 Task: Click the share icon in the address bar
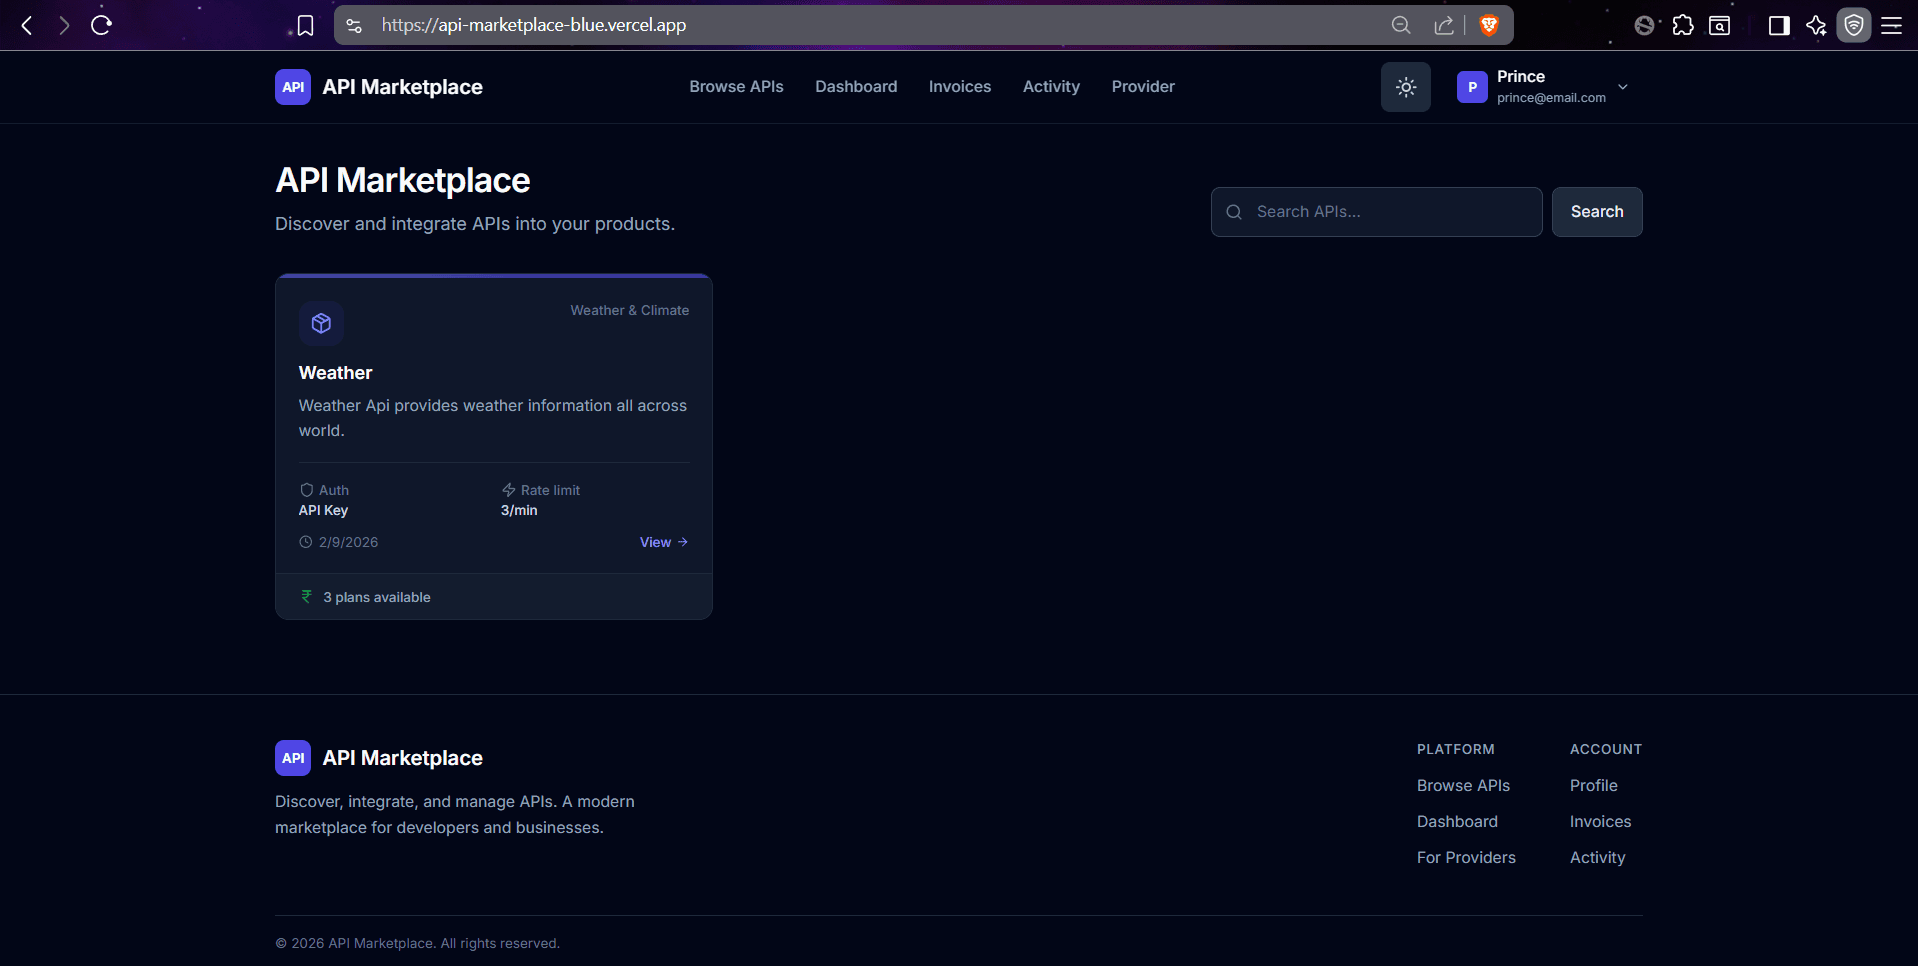point(1443,25)
